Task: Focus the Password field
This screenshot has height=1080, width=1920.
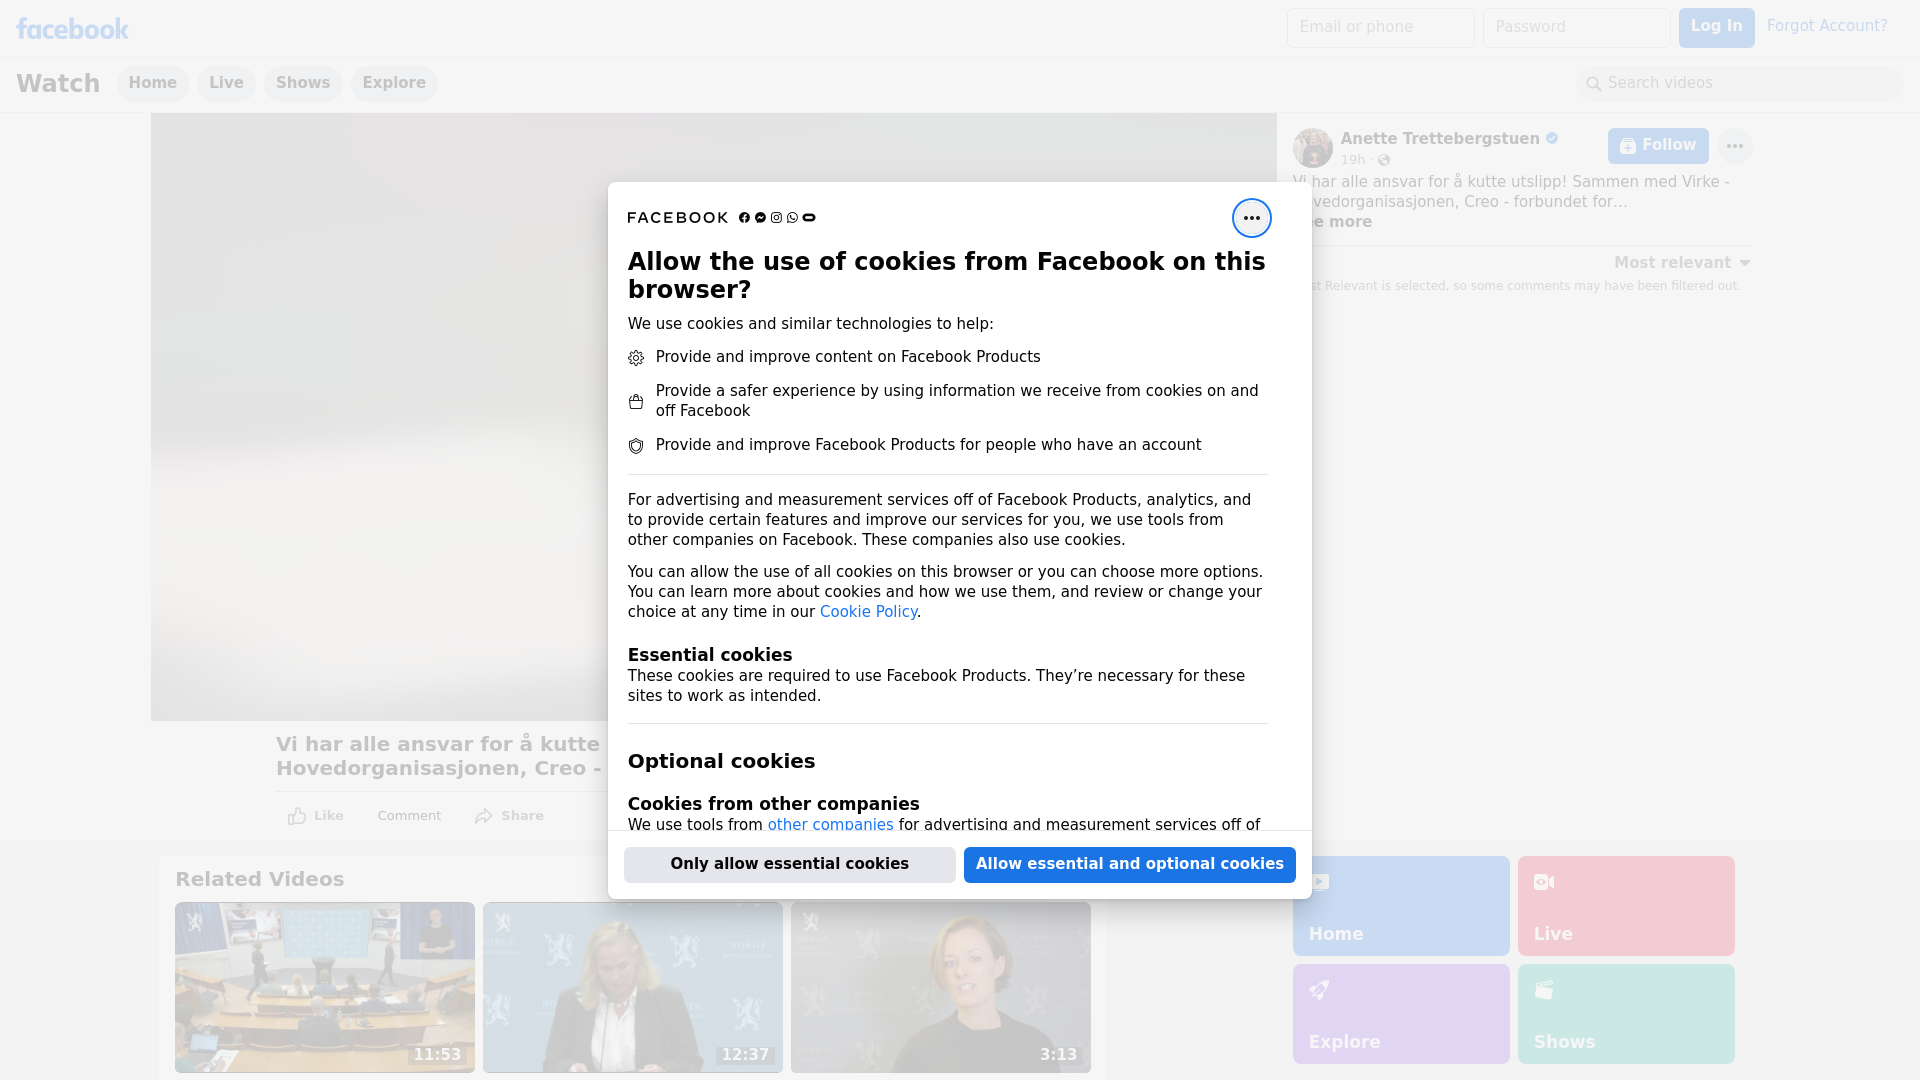Action: click(1577, 28)
